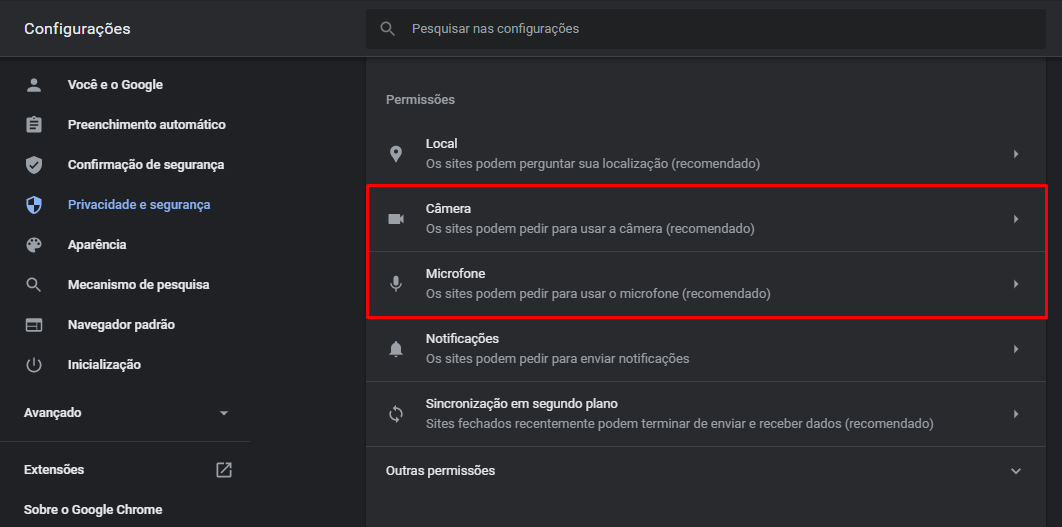Expand the Avançado section in sidebar
Screen dimensions: 1062x527
[224, 413]
